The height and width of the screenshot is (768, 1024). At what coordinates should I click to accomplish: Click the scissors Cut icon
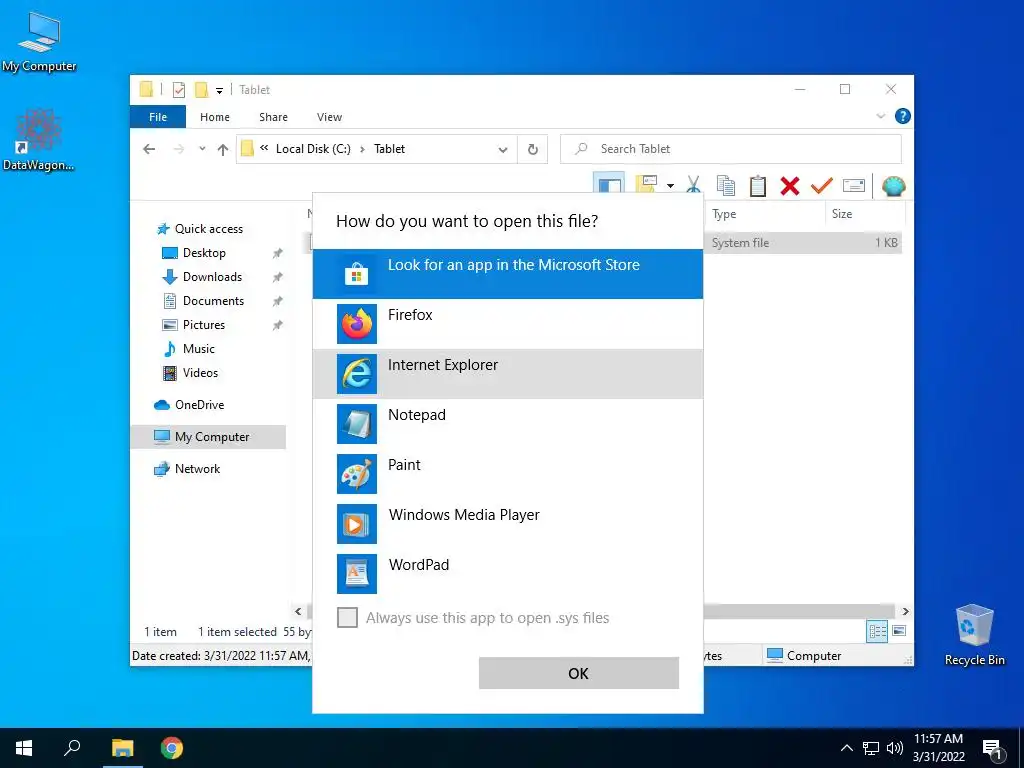694,185
